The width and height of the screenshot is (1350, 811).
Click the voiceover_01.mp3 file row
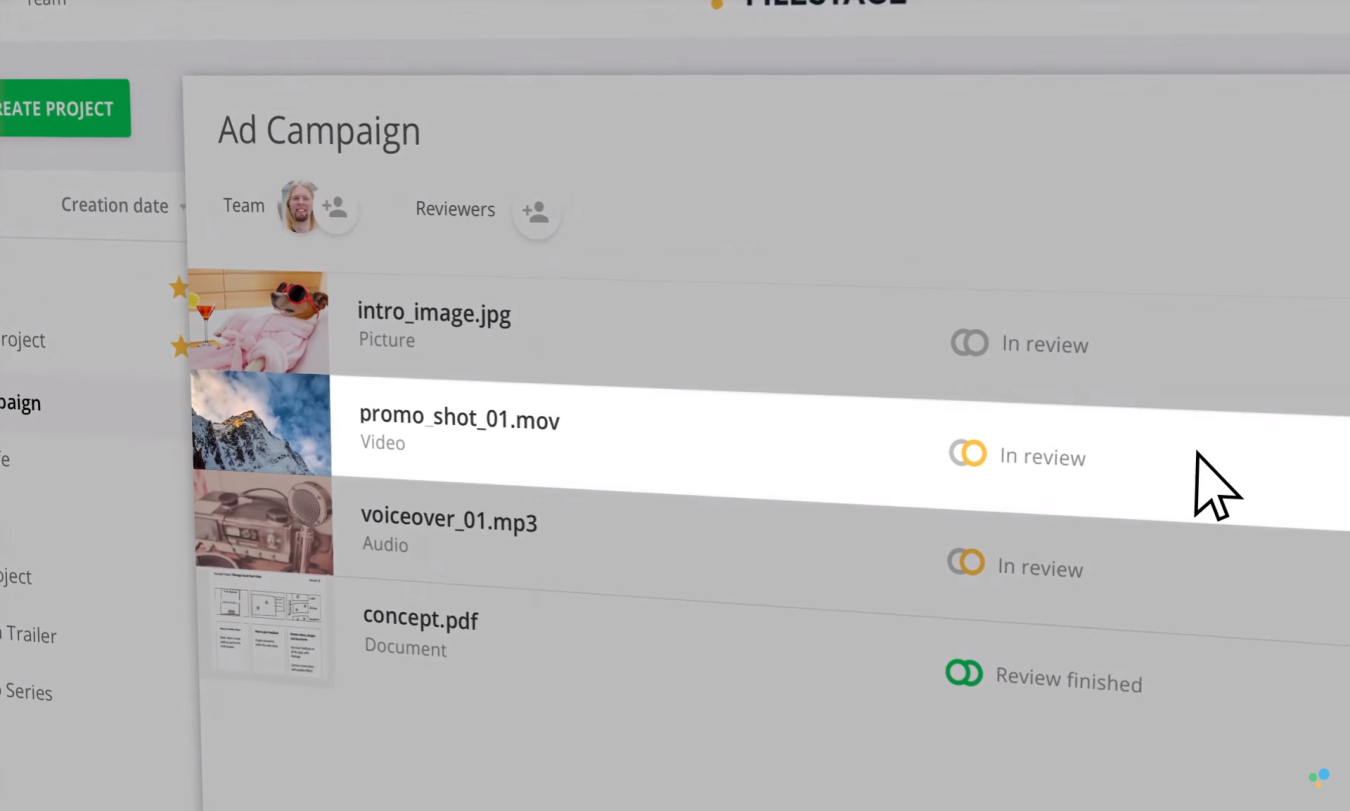(449, 521)
